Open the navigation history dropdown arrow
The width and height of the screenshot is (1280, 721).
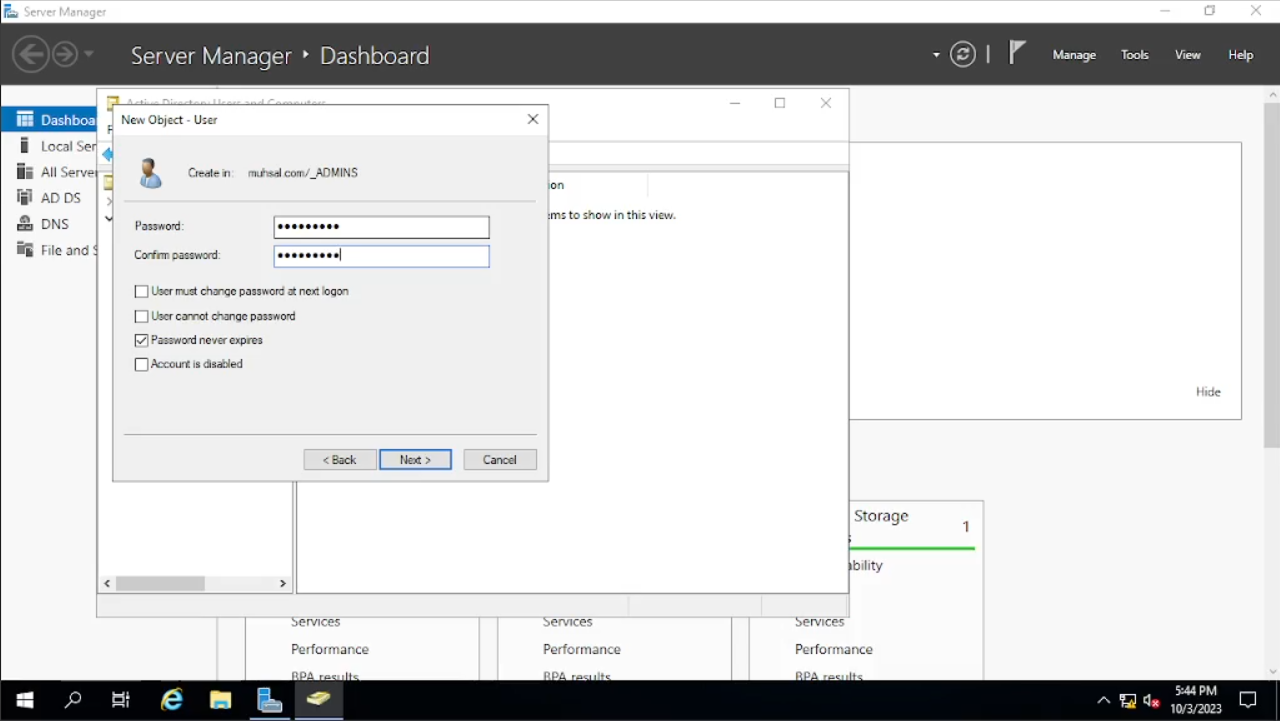pos(89,54)
